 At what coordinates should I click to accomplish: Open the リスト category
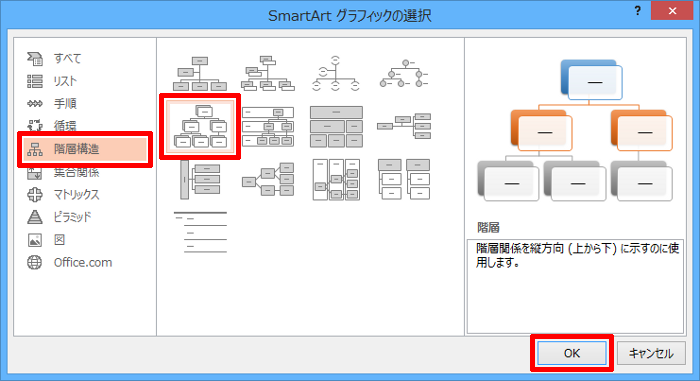point(65,81)
